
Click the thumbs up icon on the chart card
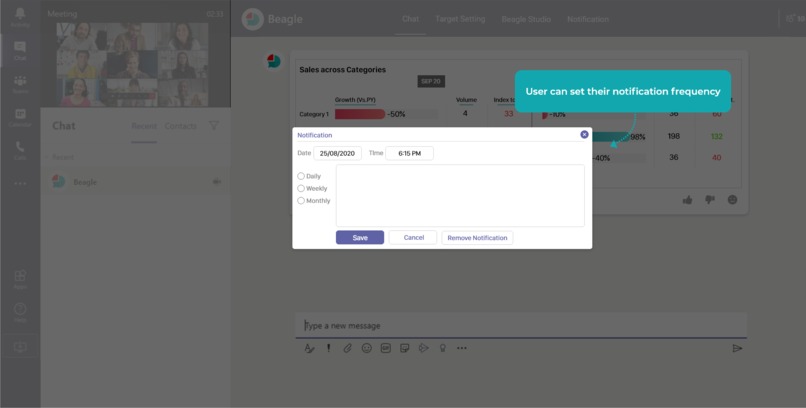(687, 200)
